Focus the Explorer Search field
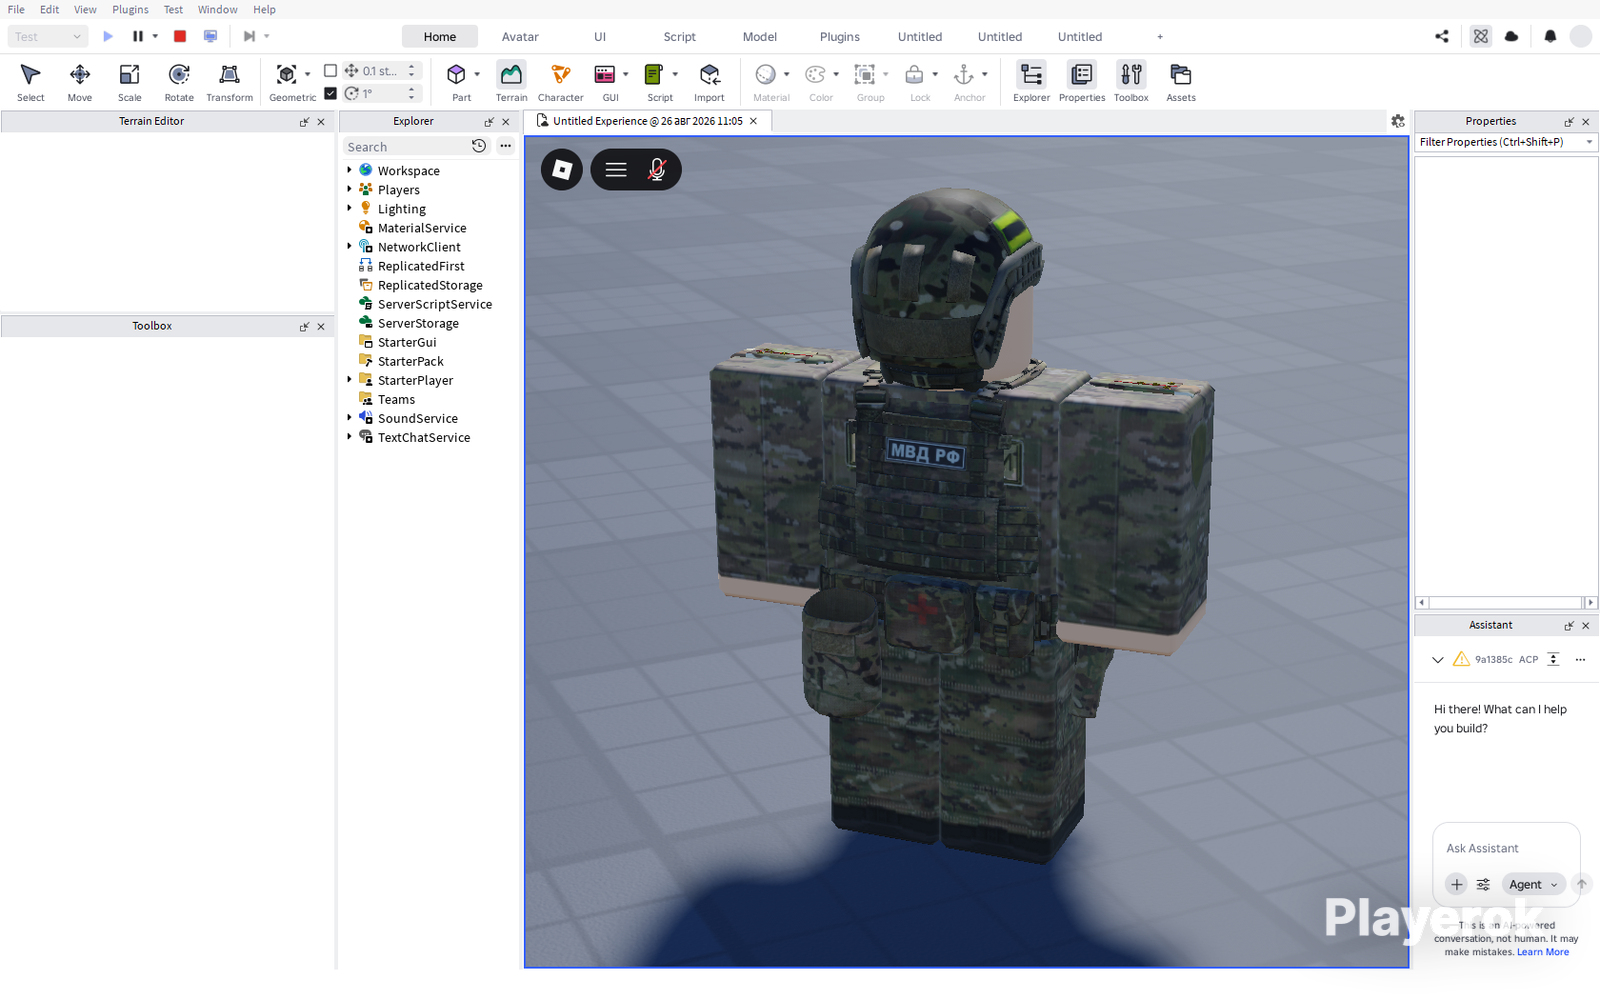The height and width of the screenshot is (1000, 1600). (x=408, y=146)
